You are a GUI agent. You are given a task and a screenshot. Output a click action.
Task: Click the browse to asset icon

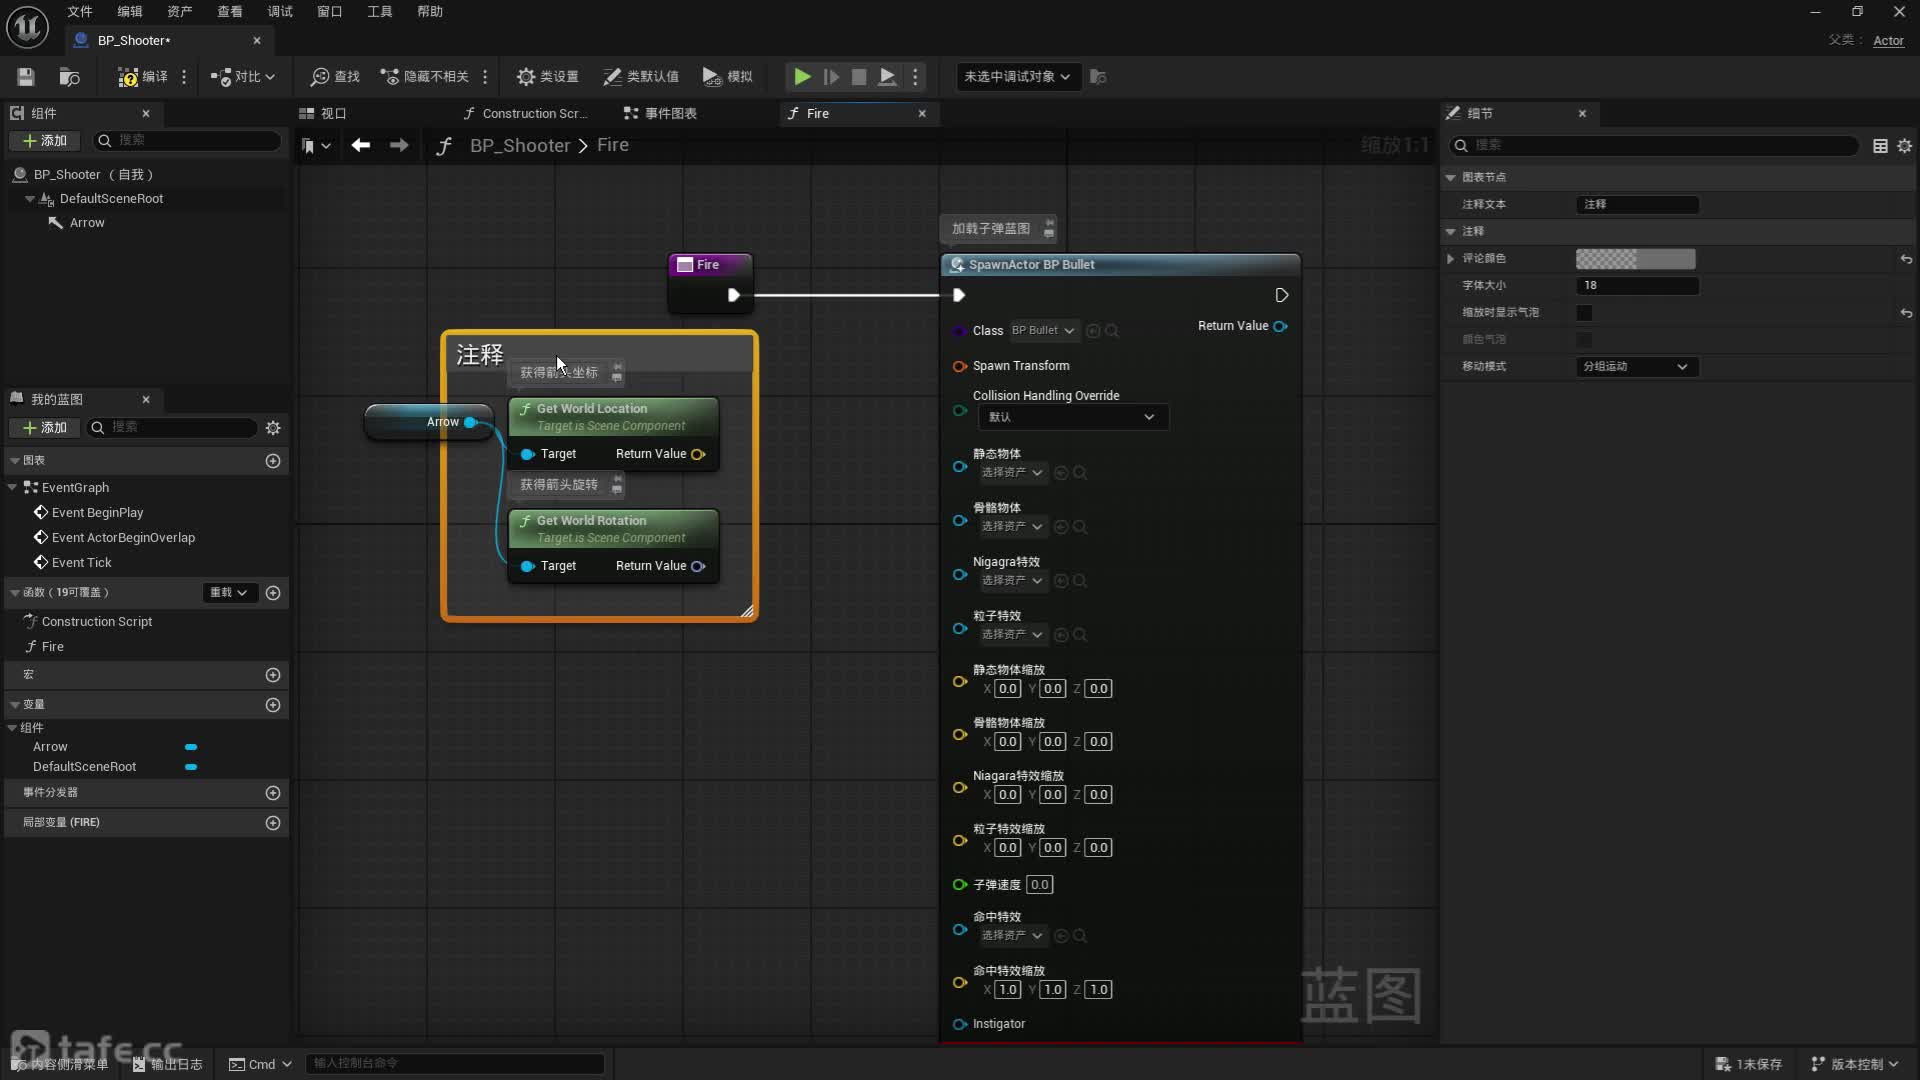coord(69,77)
